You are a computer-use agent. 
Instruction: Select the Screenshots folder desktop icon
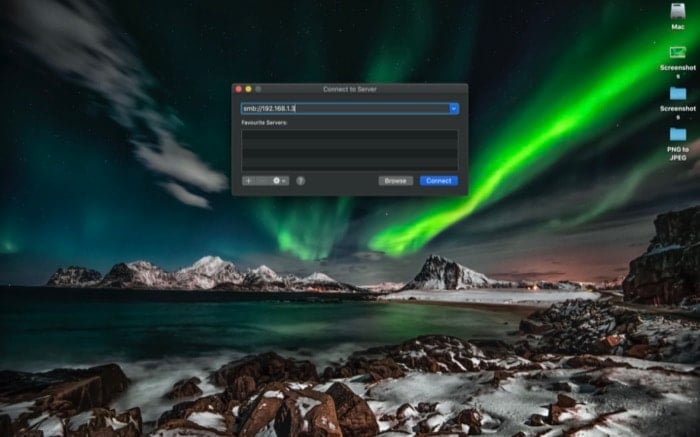(678, 103)
